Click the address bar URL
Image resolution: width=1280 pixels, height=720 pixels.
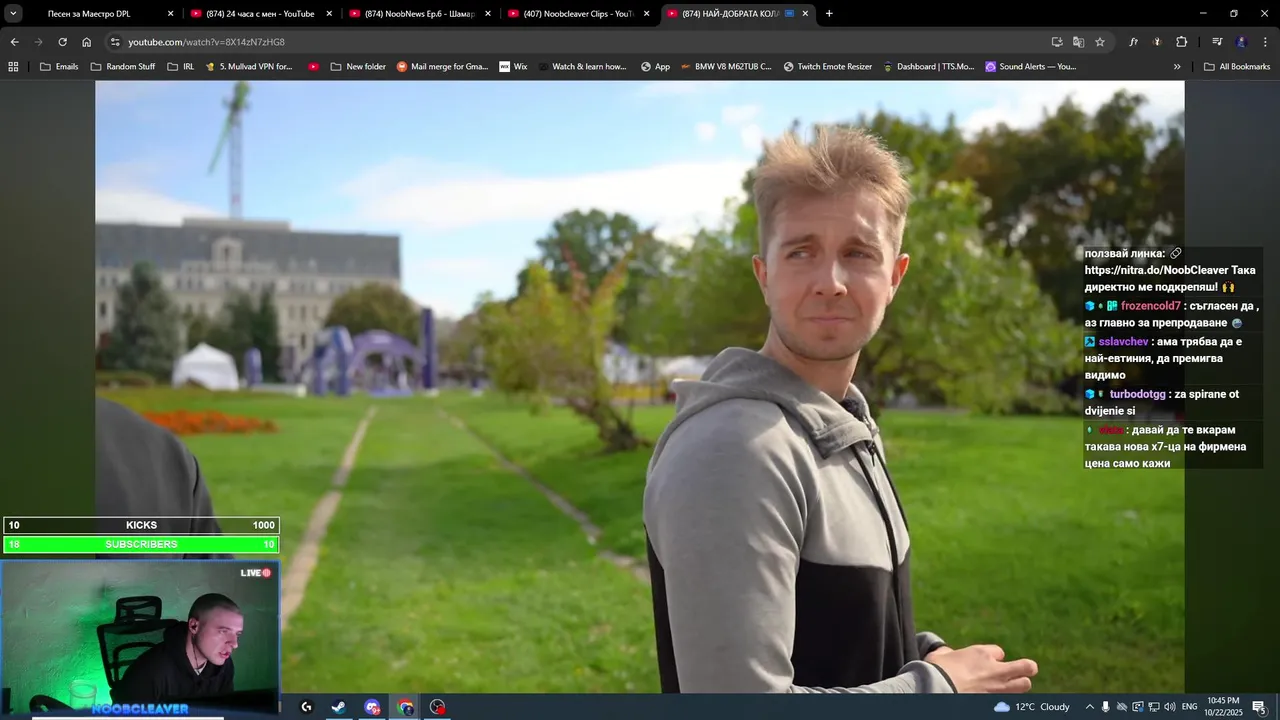click(207, 42)
